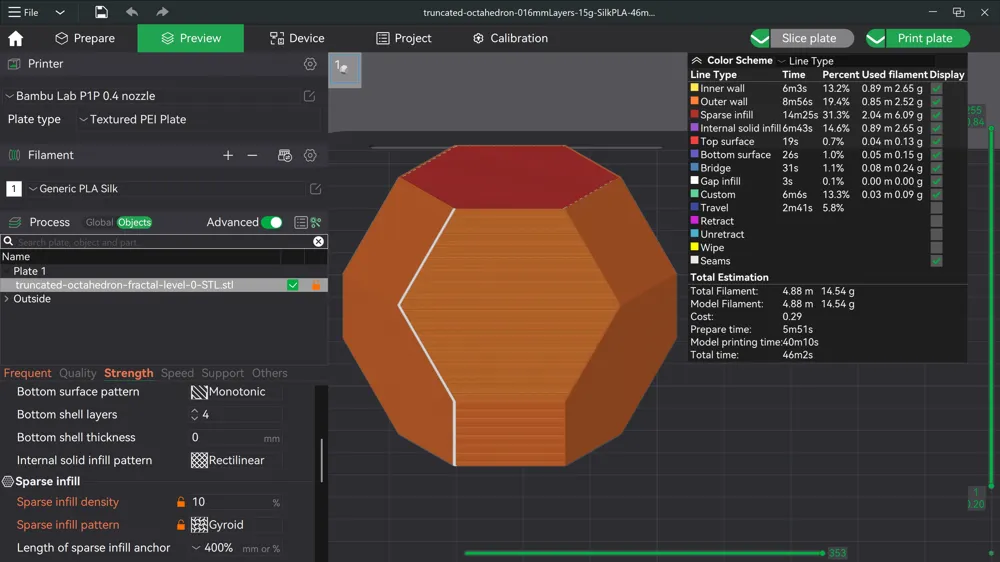Clear the search field with X icon
The width and height of the screenshot is (1000, 562).
pos(318,242)
